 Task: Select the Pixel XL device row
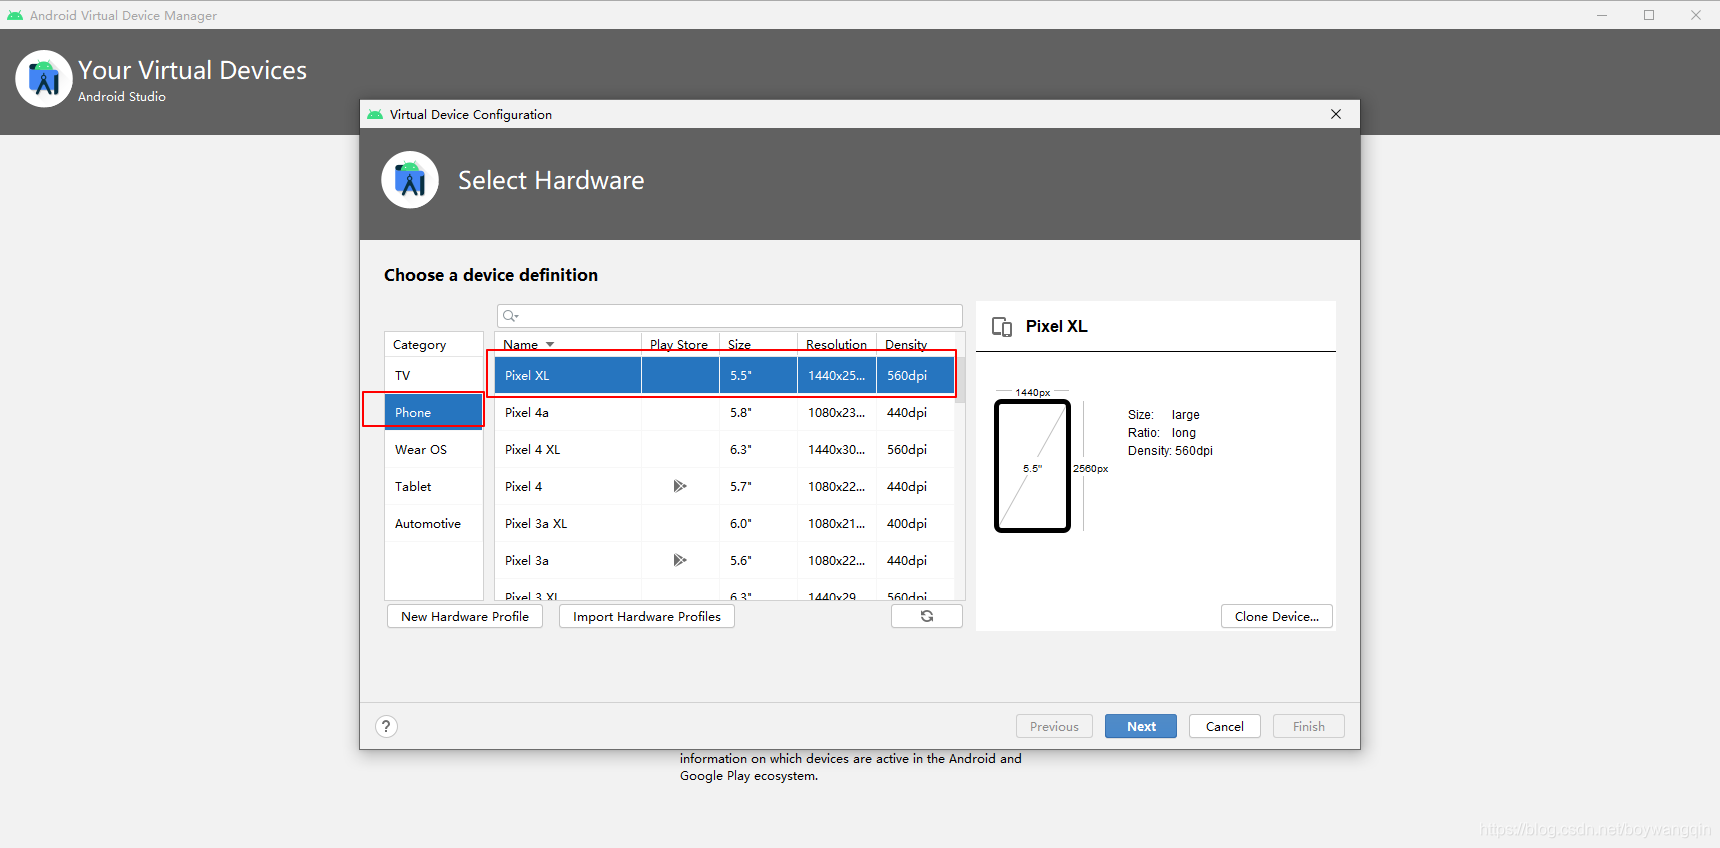pyautogui.click(x=725, y=376)
